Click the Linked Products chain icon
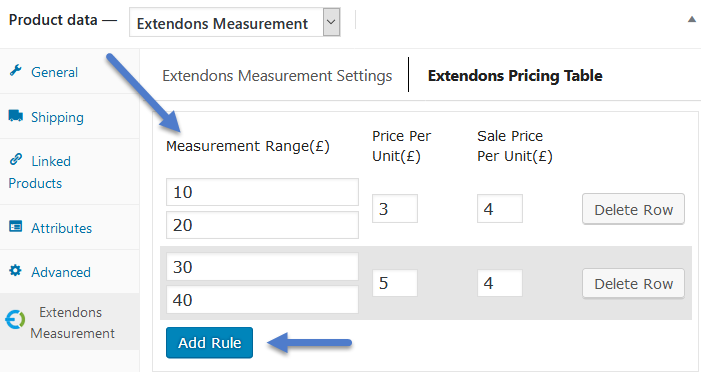This screenshot has width=701, height=372. (16, 159)
